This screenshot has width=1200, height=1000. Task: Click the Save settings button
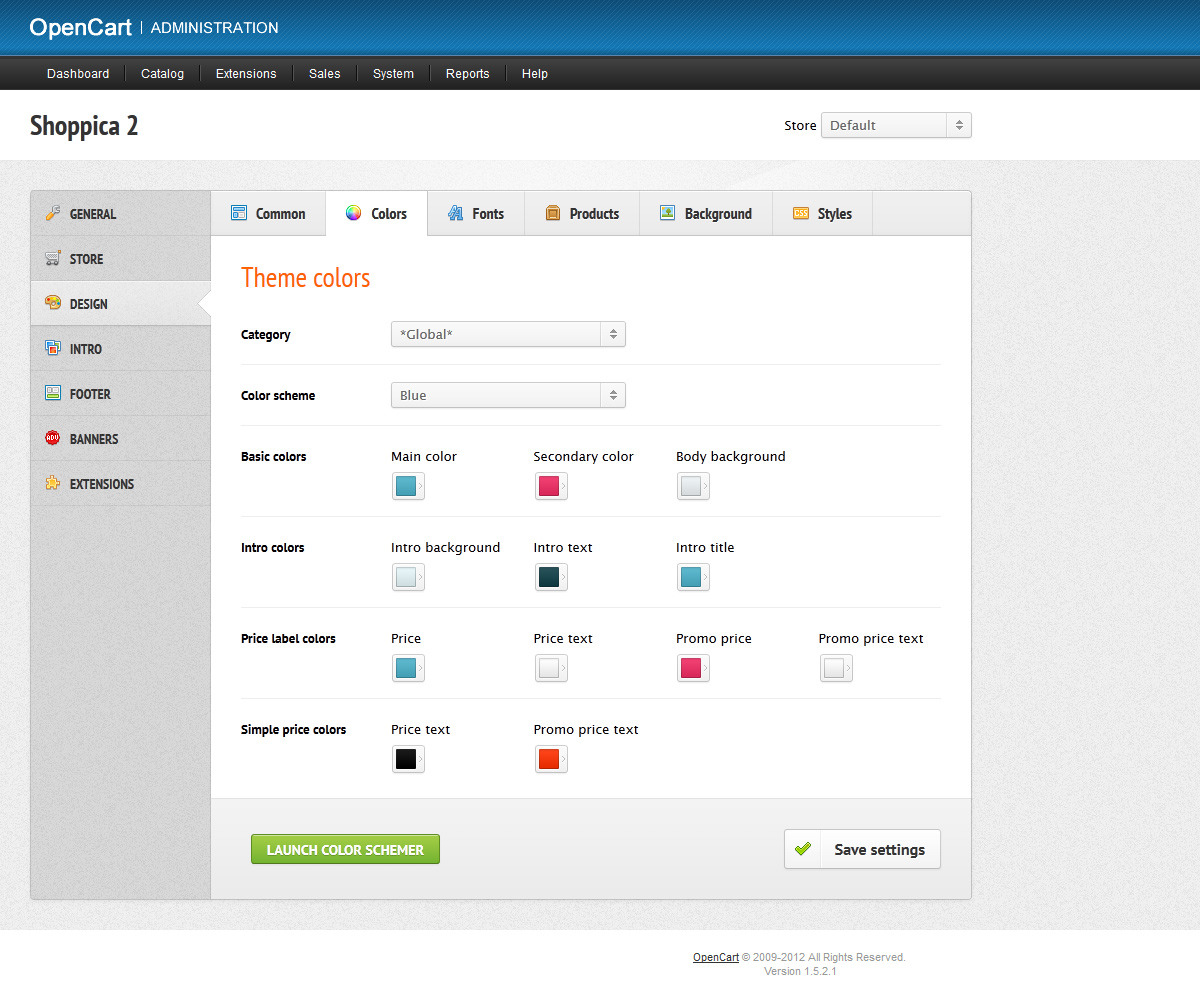tap(862, 849)
